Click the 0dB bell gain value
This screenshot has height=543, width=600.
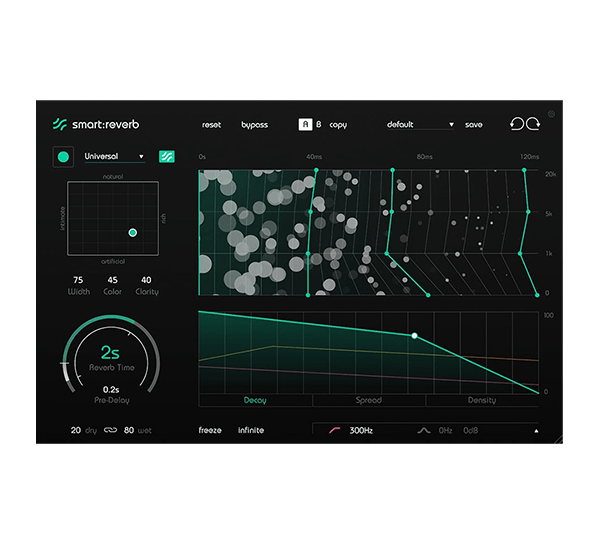point(471,430)
